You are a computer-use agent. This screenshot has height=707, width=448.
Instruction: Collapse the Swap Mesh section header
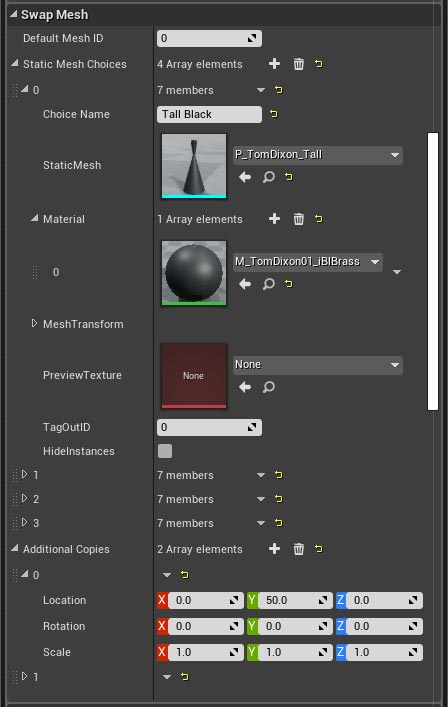point(14,14)
